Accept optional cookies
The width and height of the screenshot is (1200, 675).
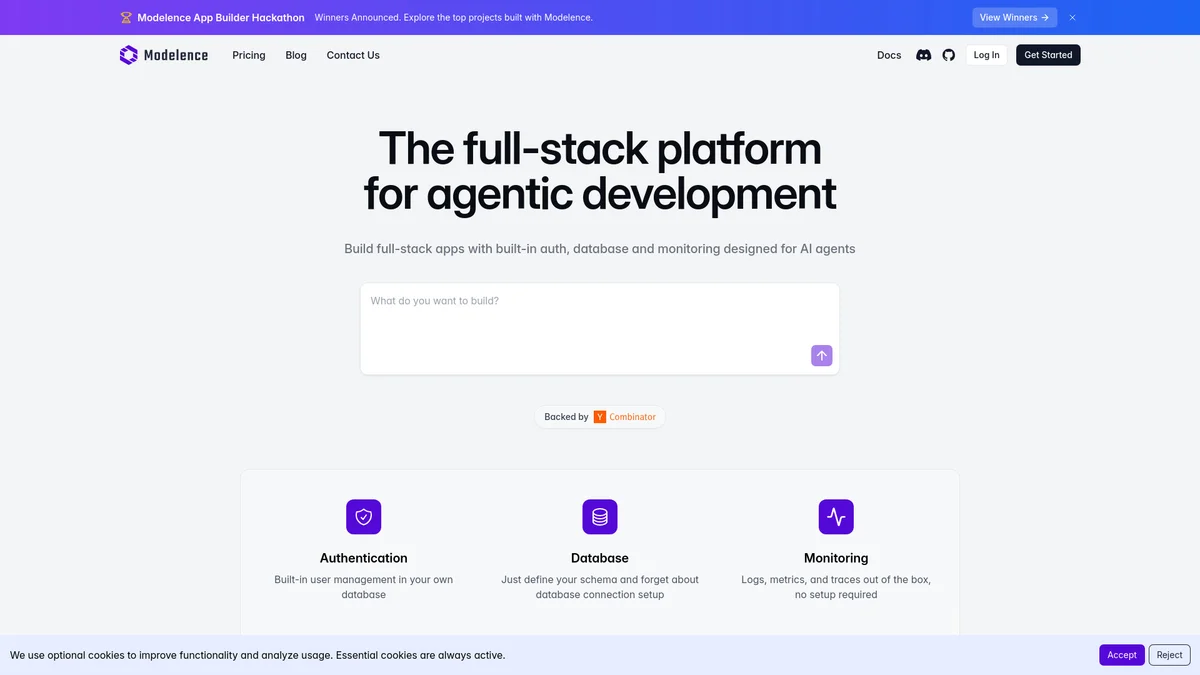[x=1121, y=655]
